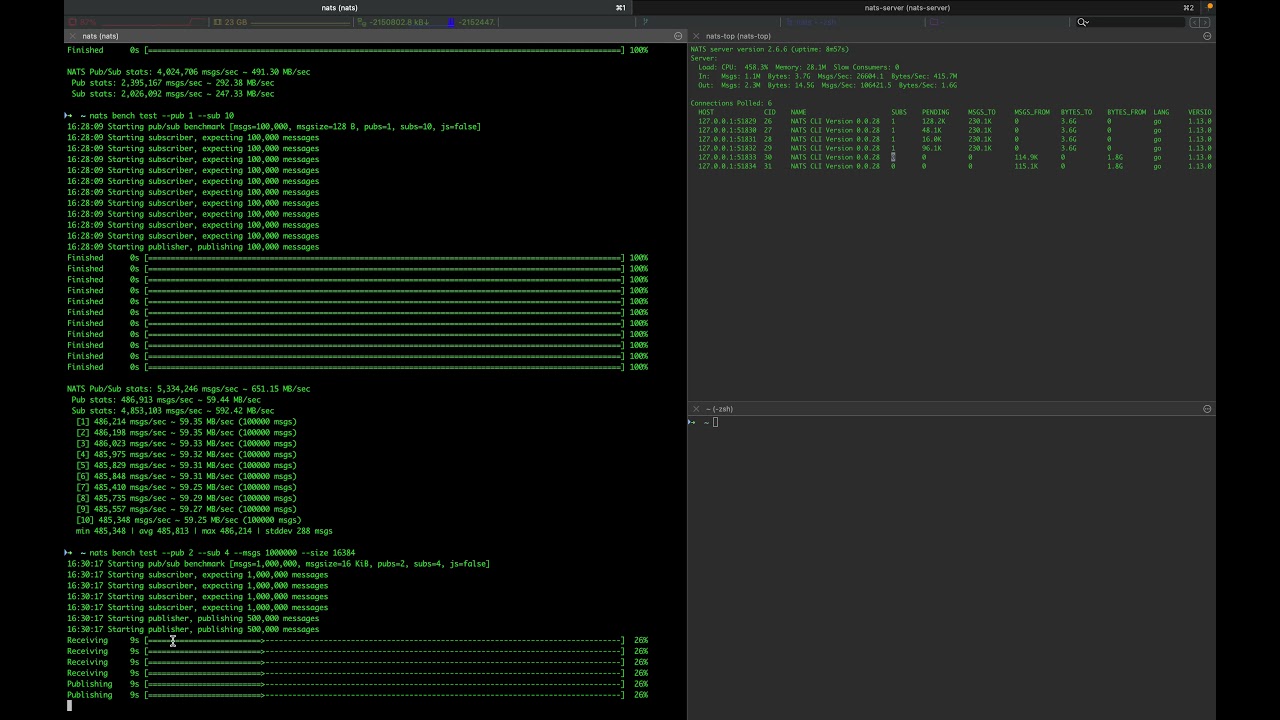Click the NATS server version 2.6.6 line
The image size is (1280, 720).
769,49
